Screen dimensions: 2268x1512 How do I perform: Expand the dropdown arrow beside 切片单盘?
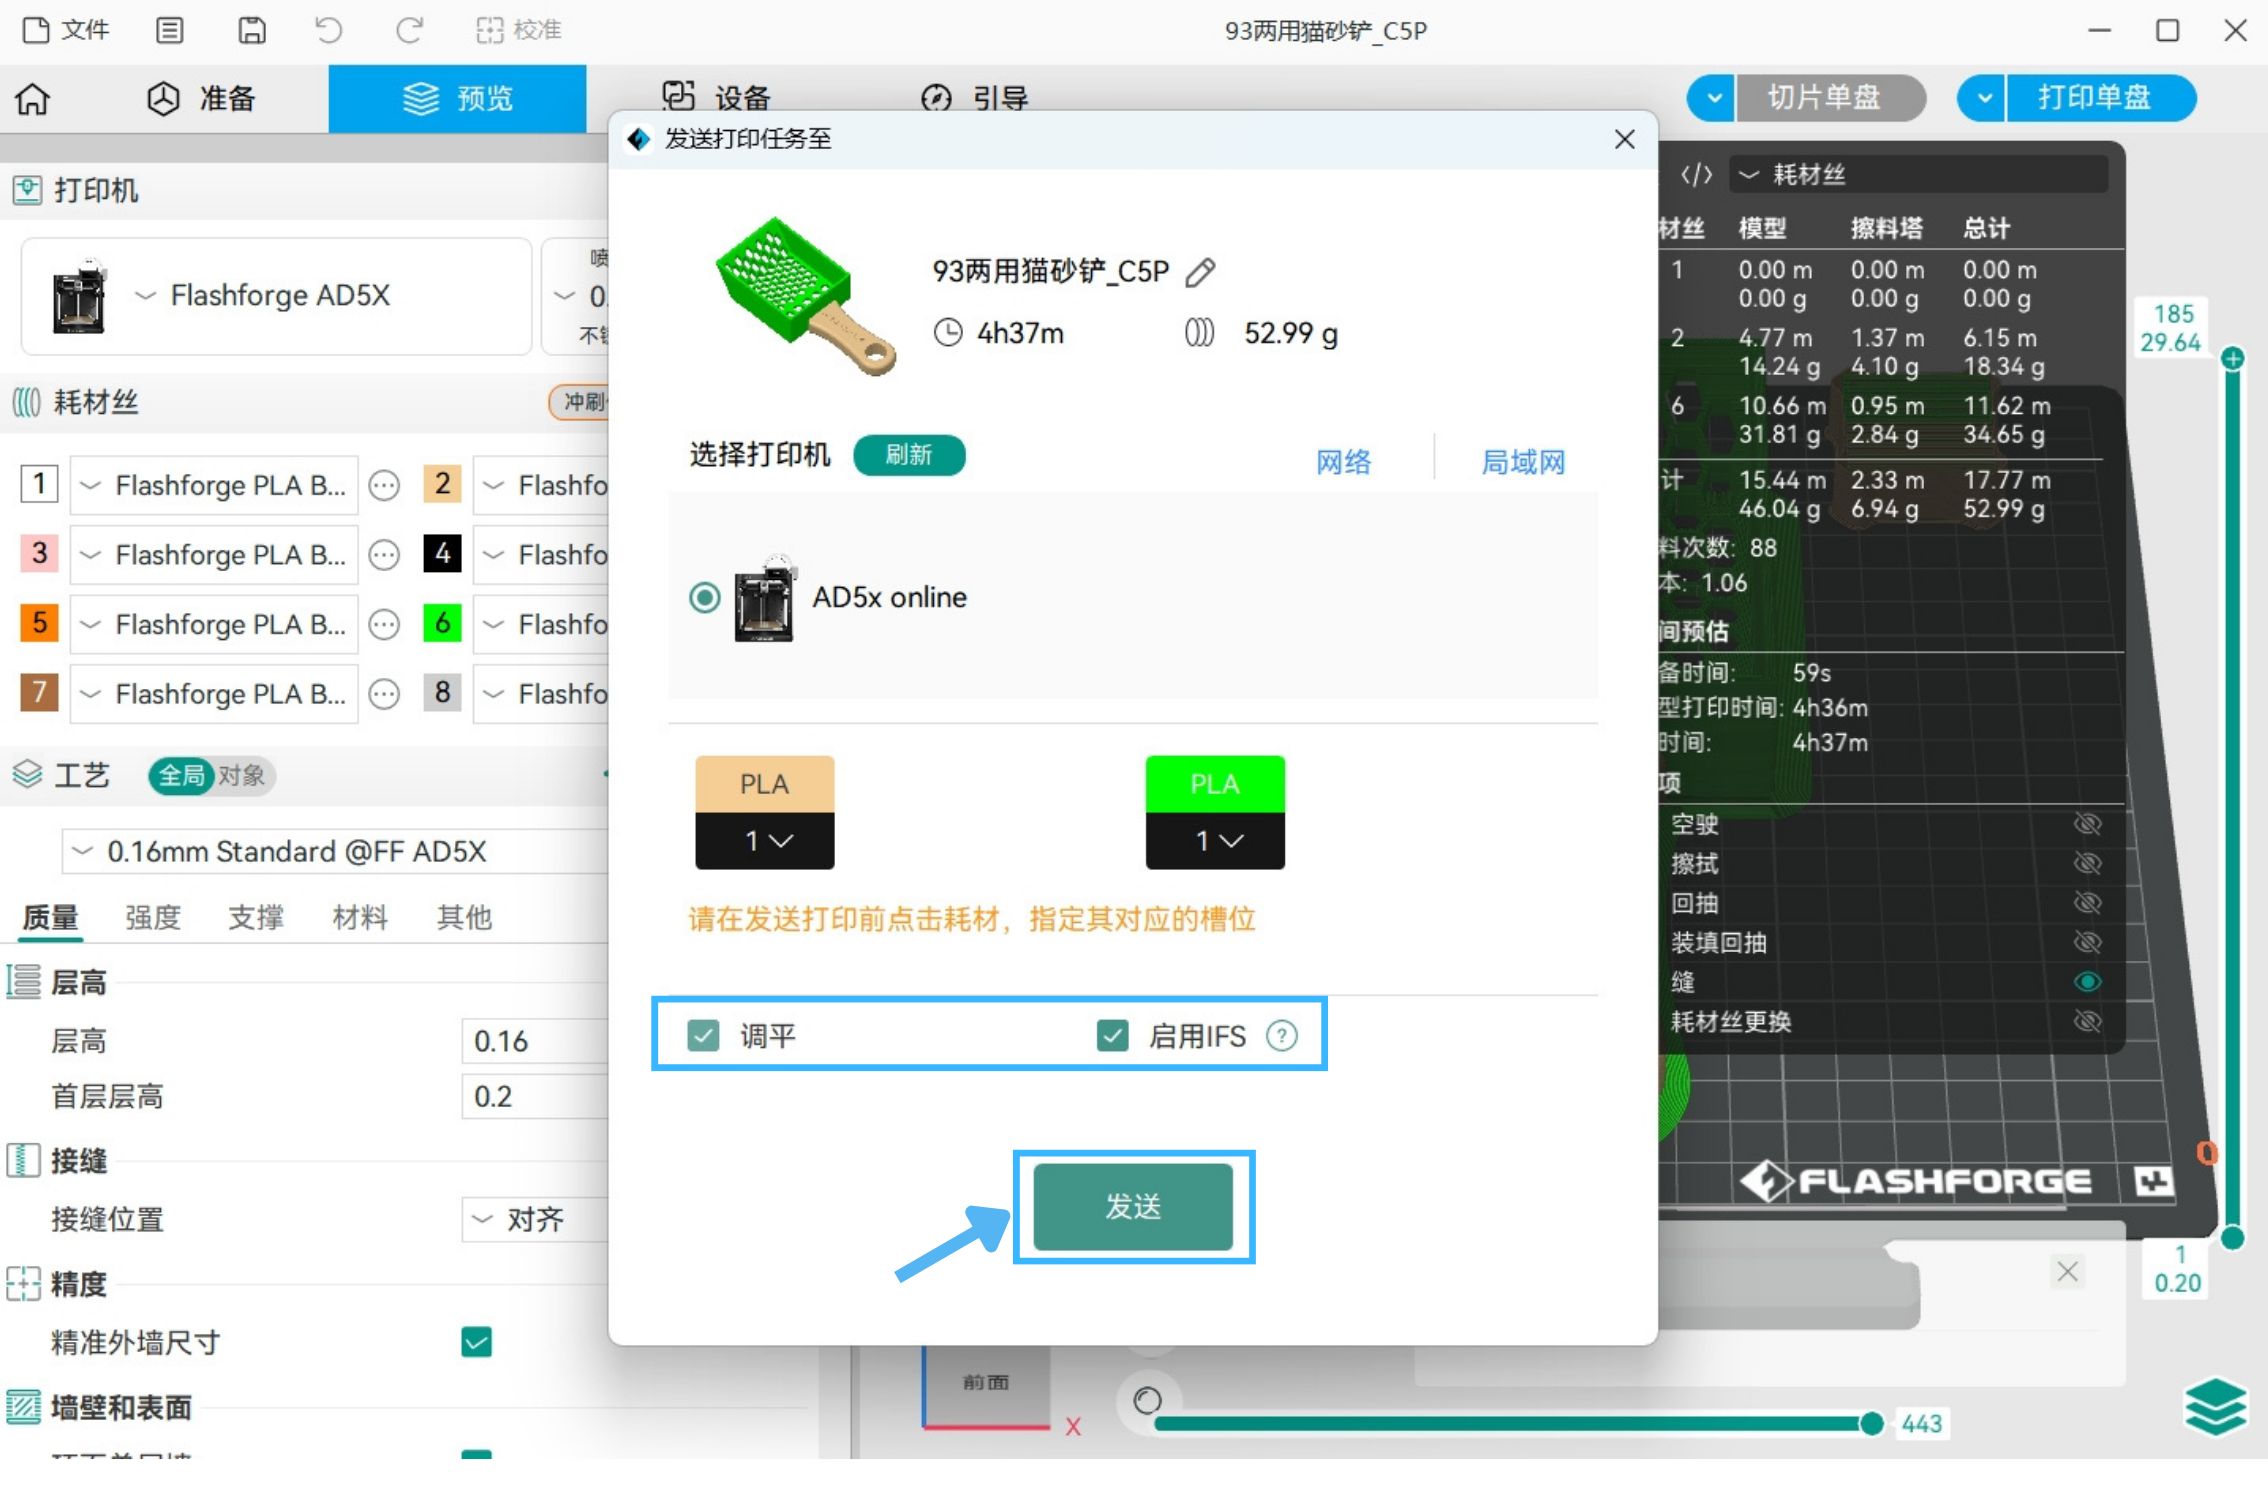1712,98
